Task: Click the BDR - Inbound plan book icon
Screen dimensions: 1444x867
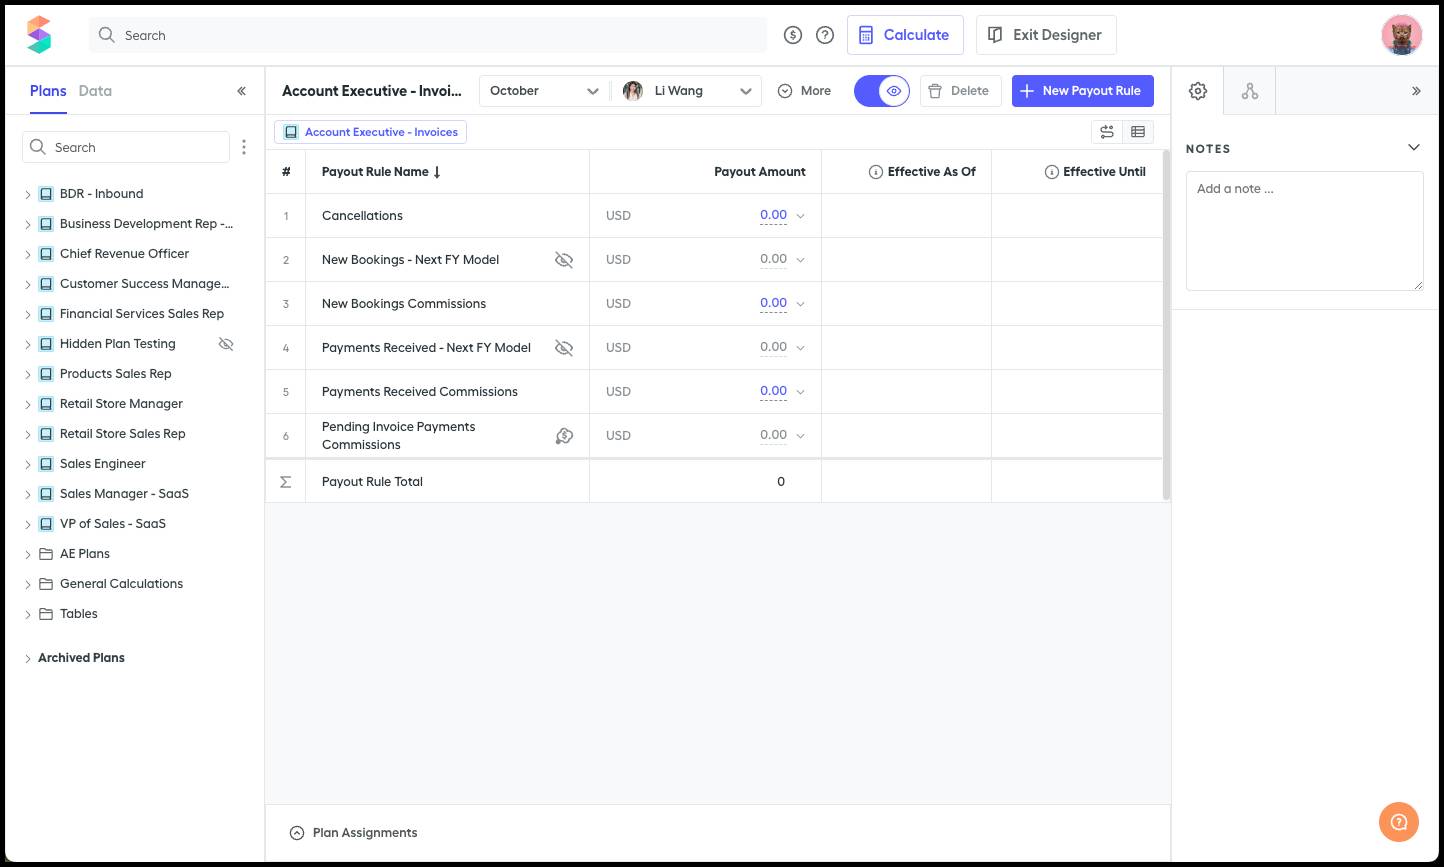Action: click(46, 194)
